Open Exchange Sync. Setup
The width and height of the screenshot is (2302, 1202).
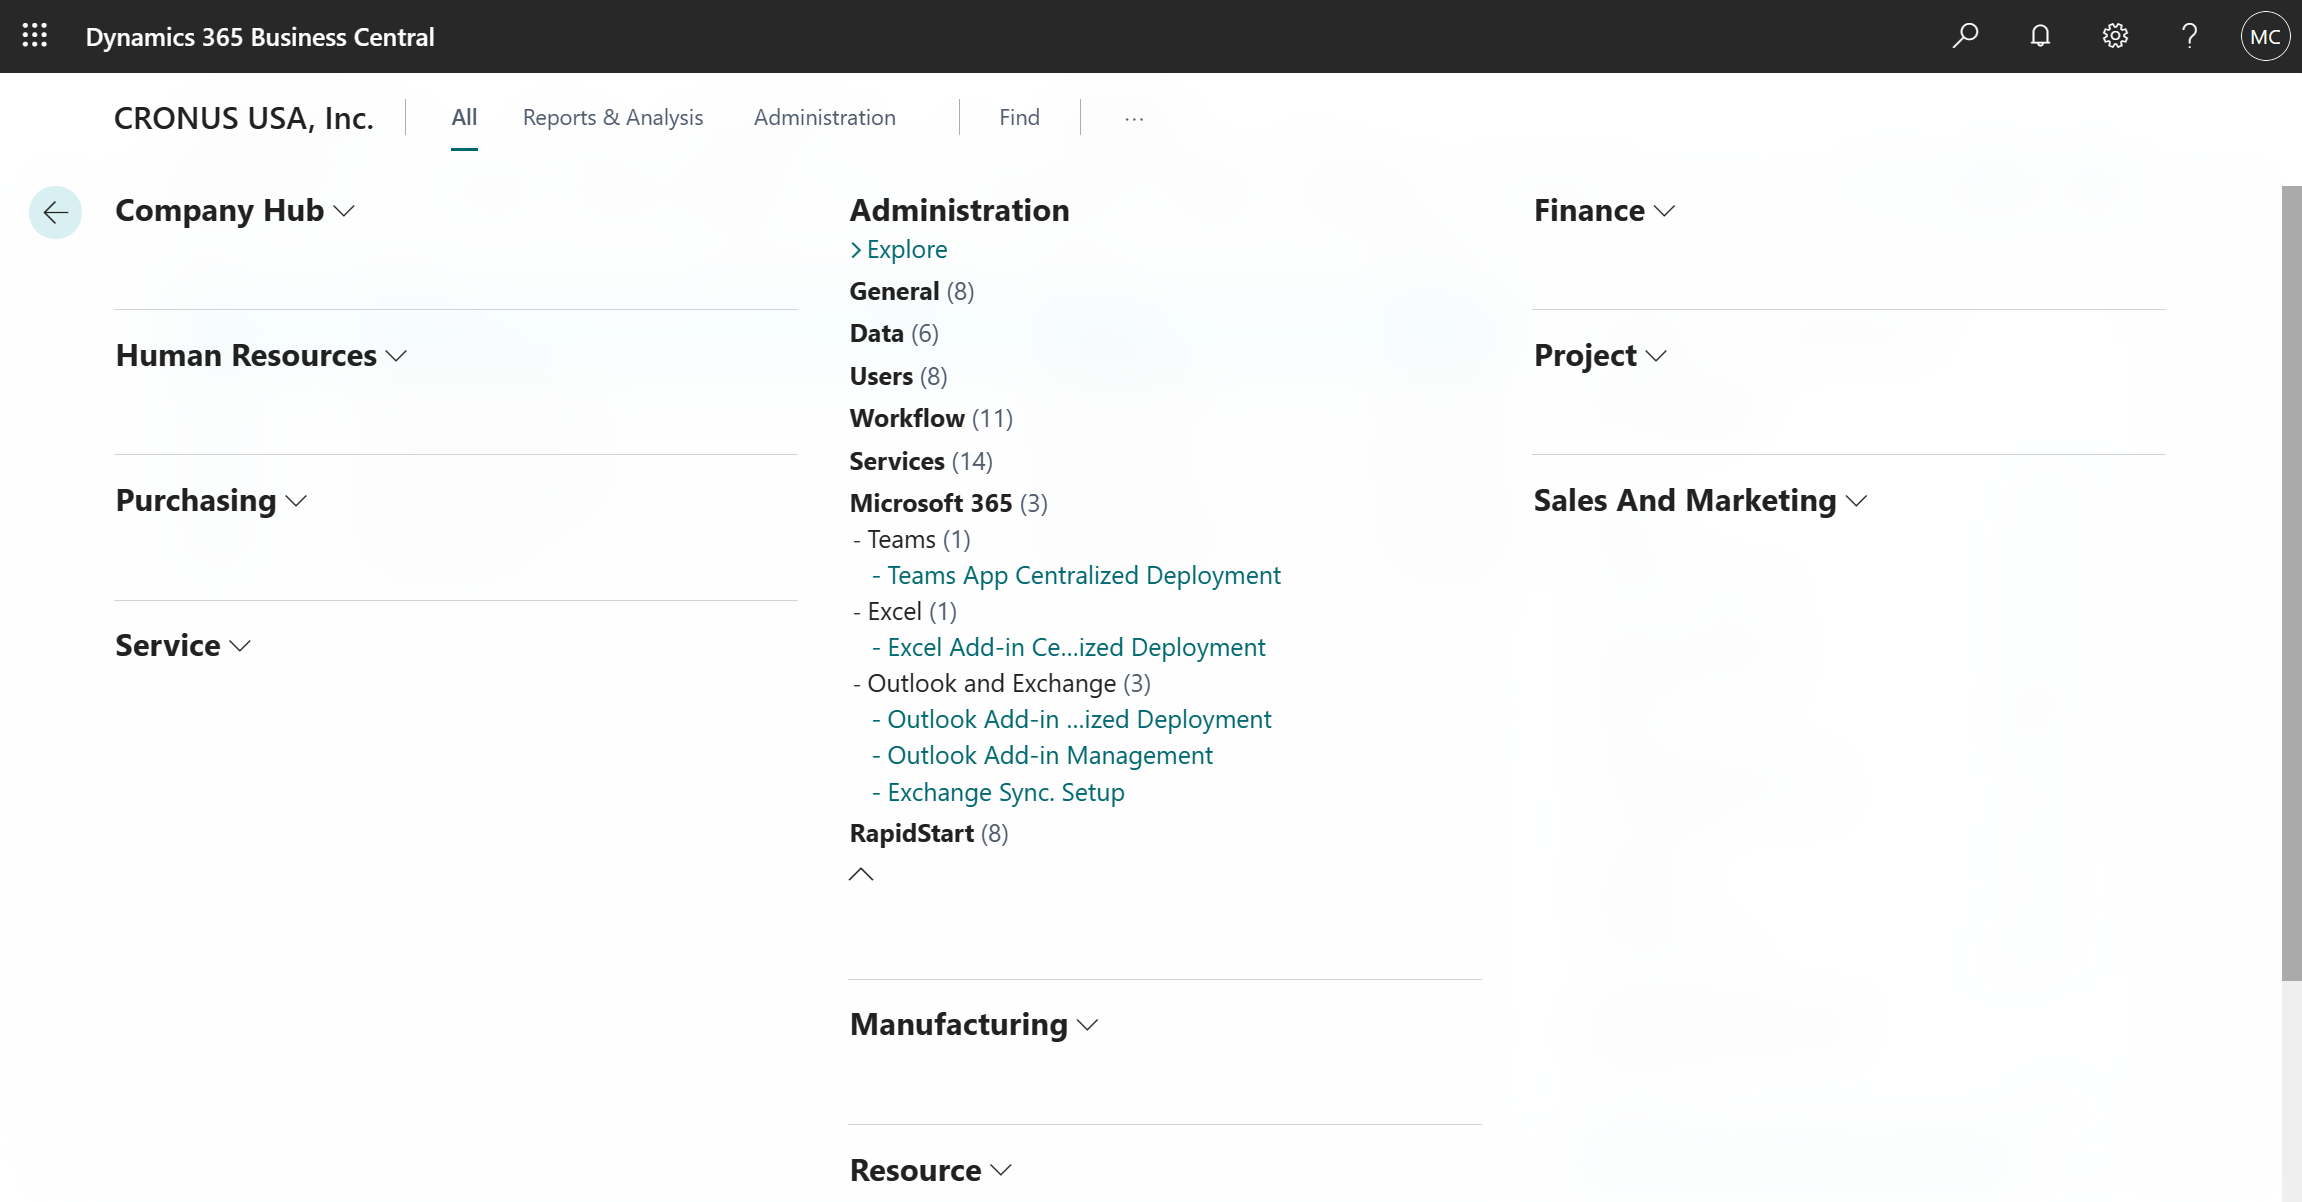[1005, 792]
